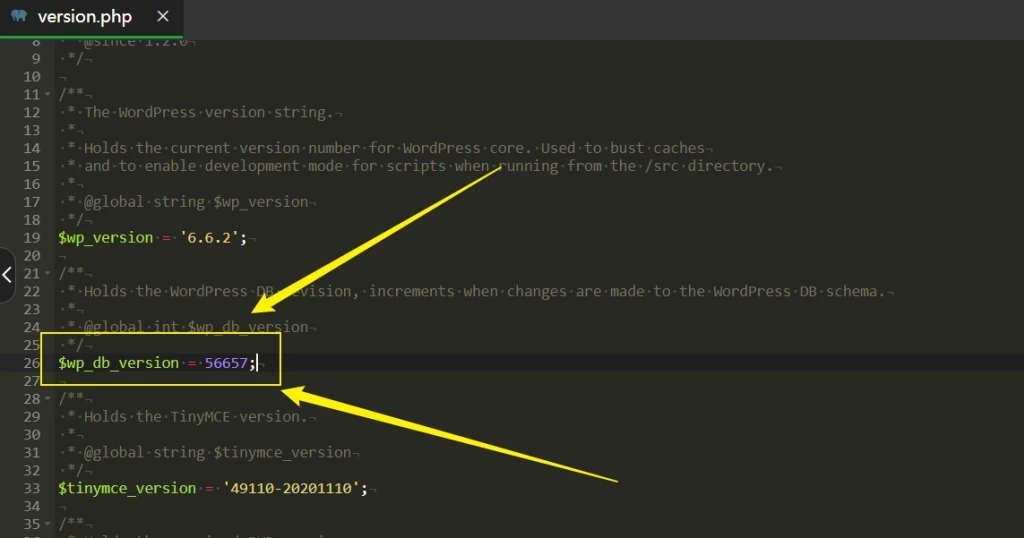Collapse the comment block at line 11
The height and width of the screenshot is (538, 1024).
48,94
